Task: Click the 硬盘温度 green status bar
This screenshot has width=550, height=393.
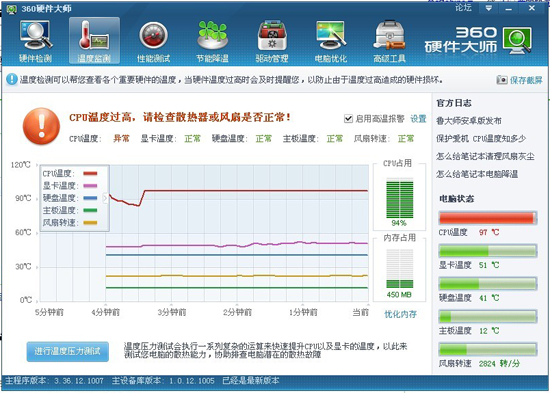Action: [x=488, y=284]
